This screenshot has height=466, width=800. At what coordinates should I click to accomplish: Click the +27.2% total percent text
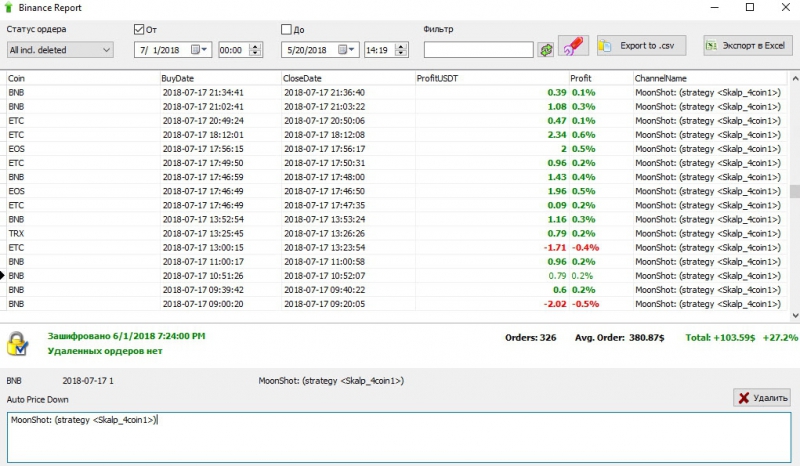780,337
